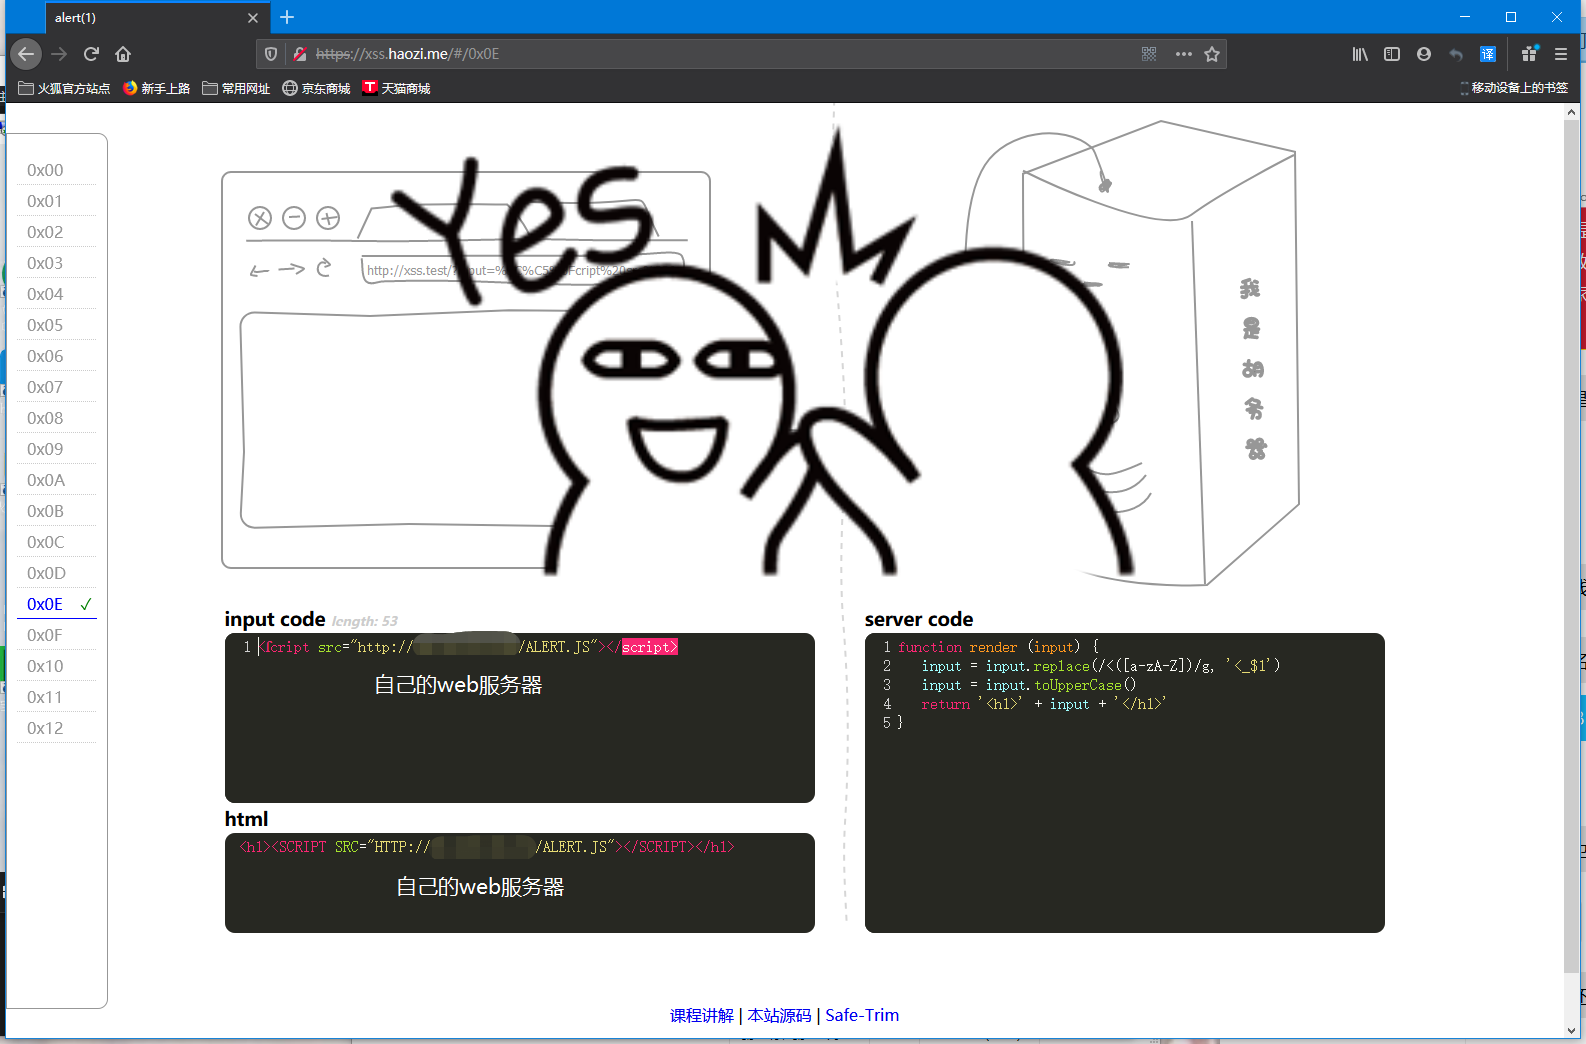The image size is (1586, 1044).
Task: Select level 0x10 in sidebar
Action: click(57, 666)
